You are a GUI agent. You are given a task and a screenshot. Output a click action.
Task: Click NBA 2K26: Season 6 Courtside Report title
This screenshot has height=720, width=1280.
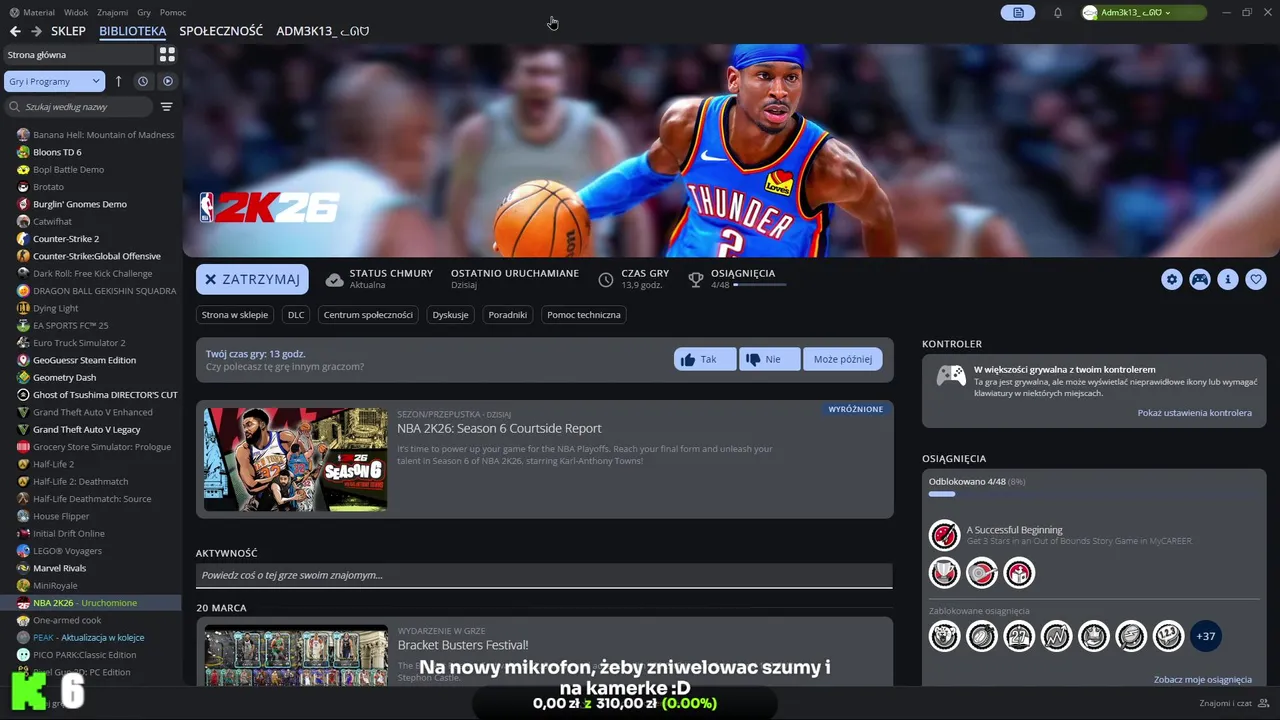point(499,428)
